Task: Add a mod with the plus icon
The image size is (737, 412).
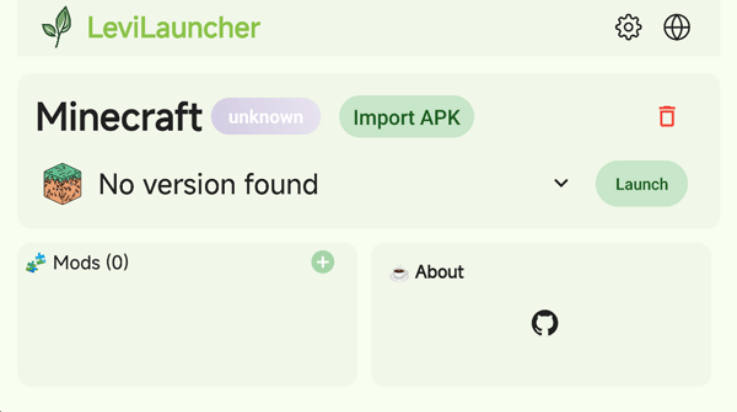Action: (x=322, y=262)
